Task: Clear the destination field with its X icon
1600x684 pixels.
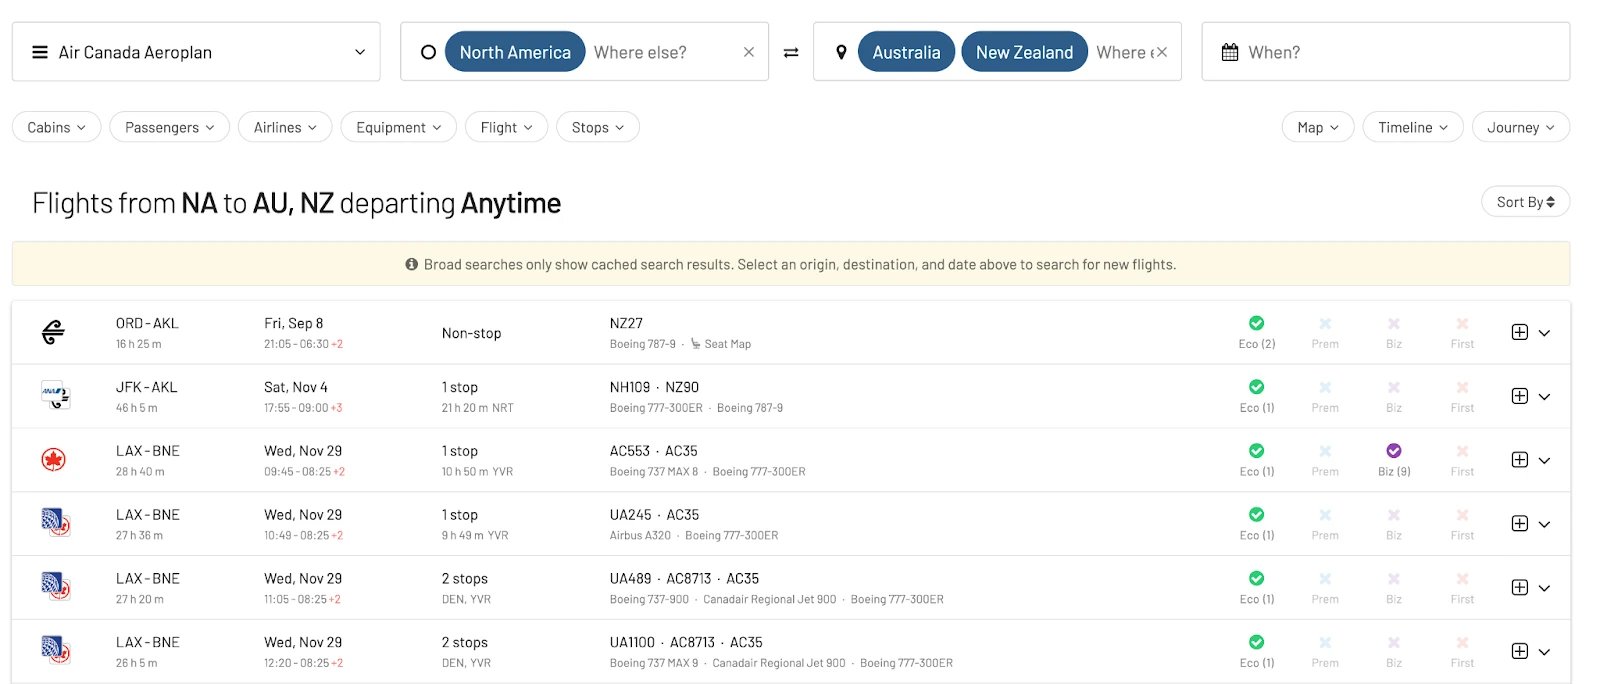Action: coord(1161,52)
